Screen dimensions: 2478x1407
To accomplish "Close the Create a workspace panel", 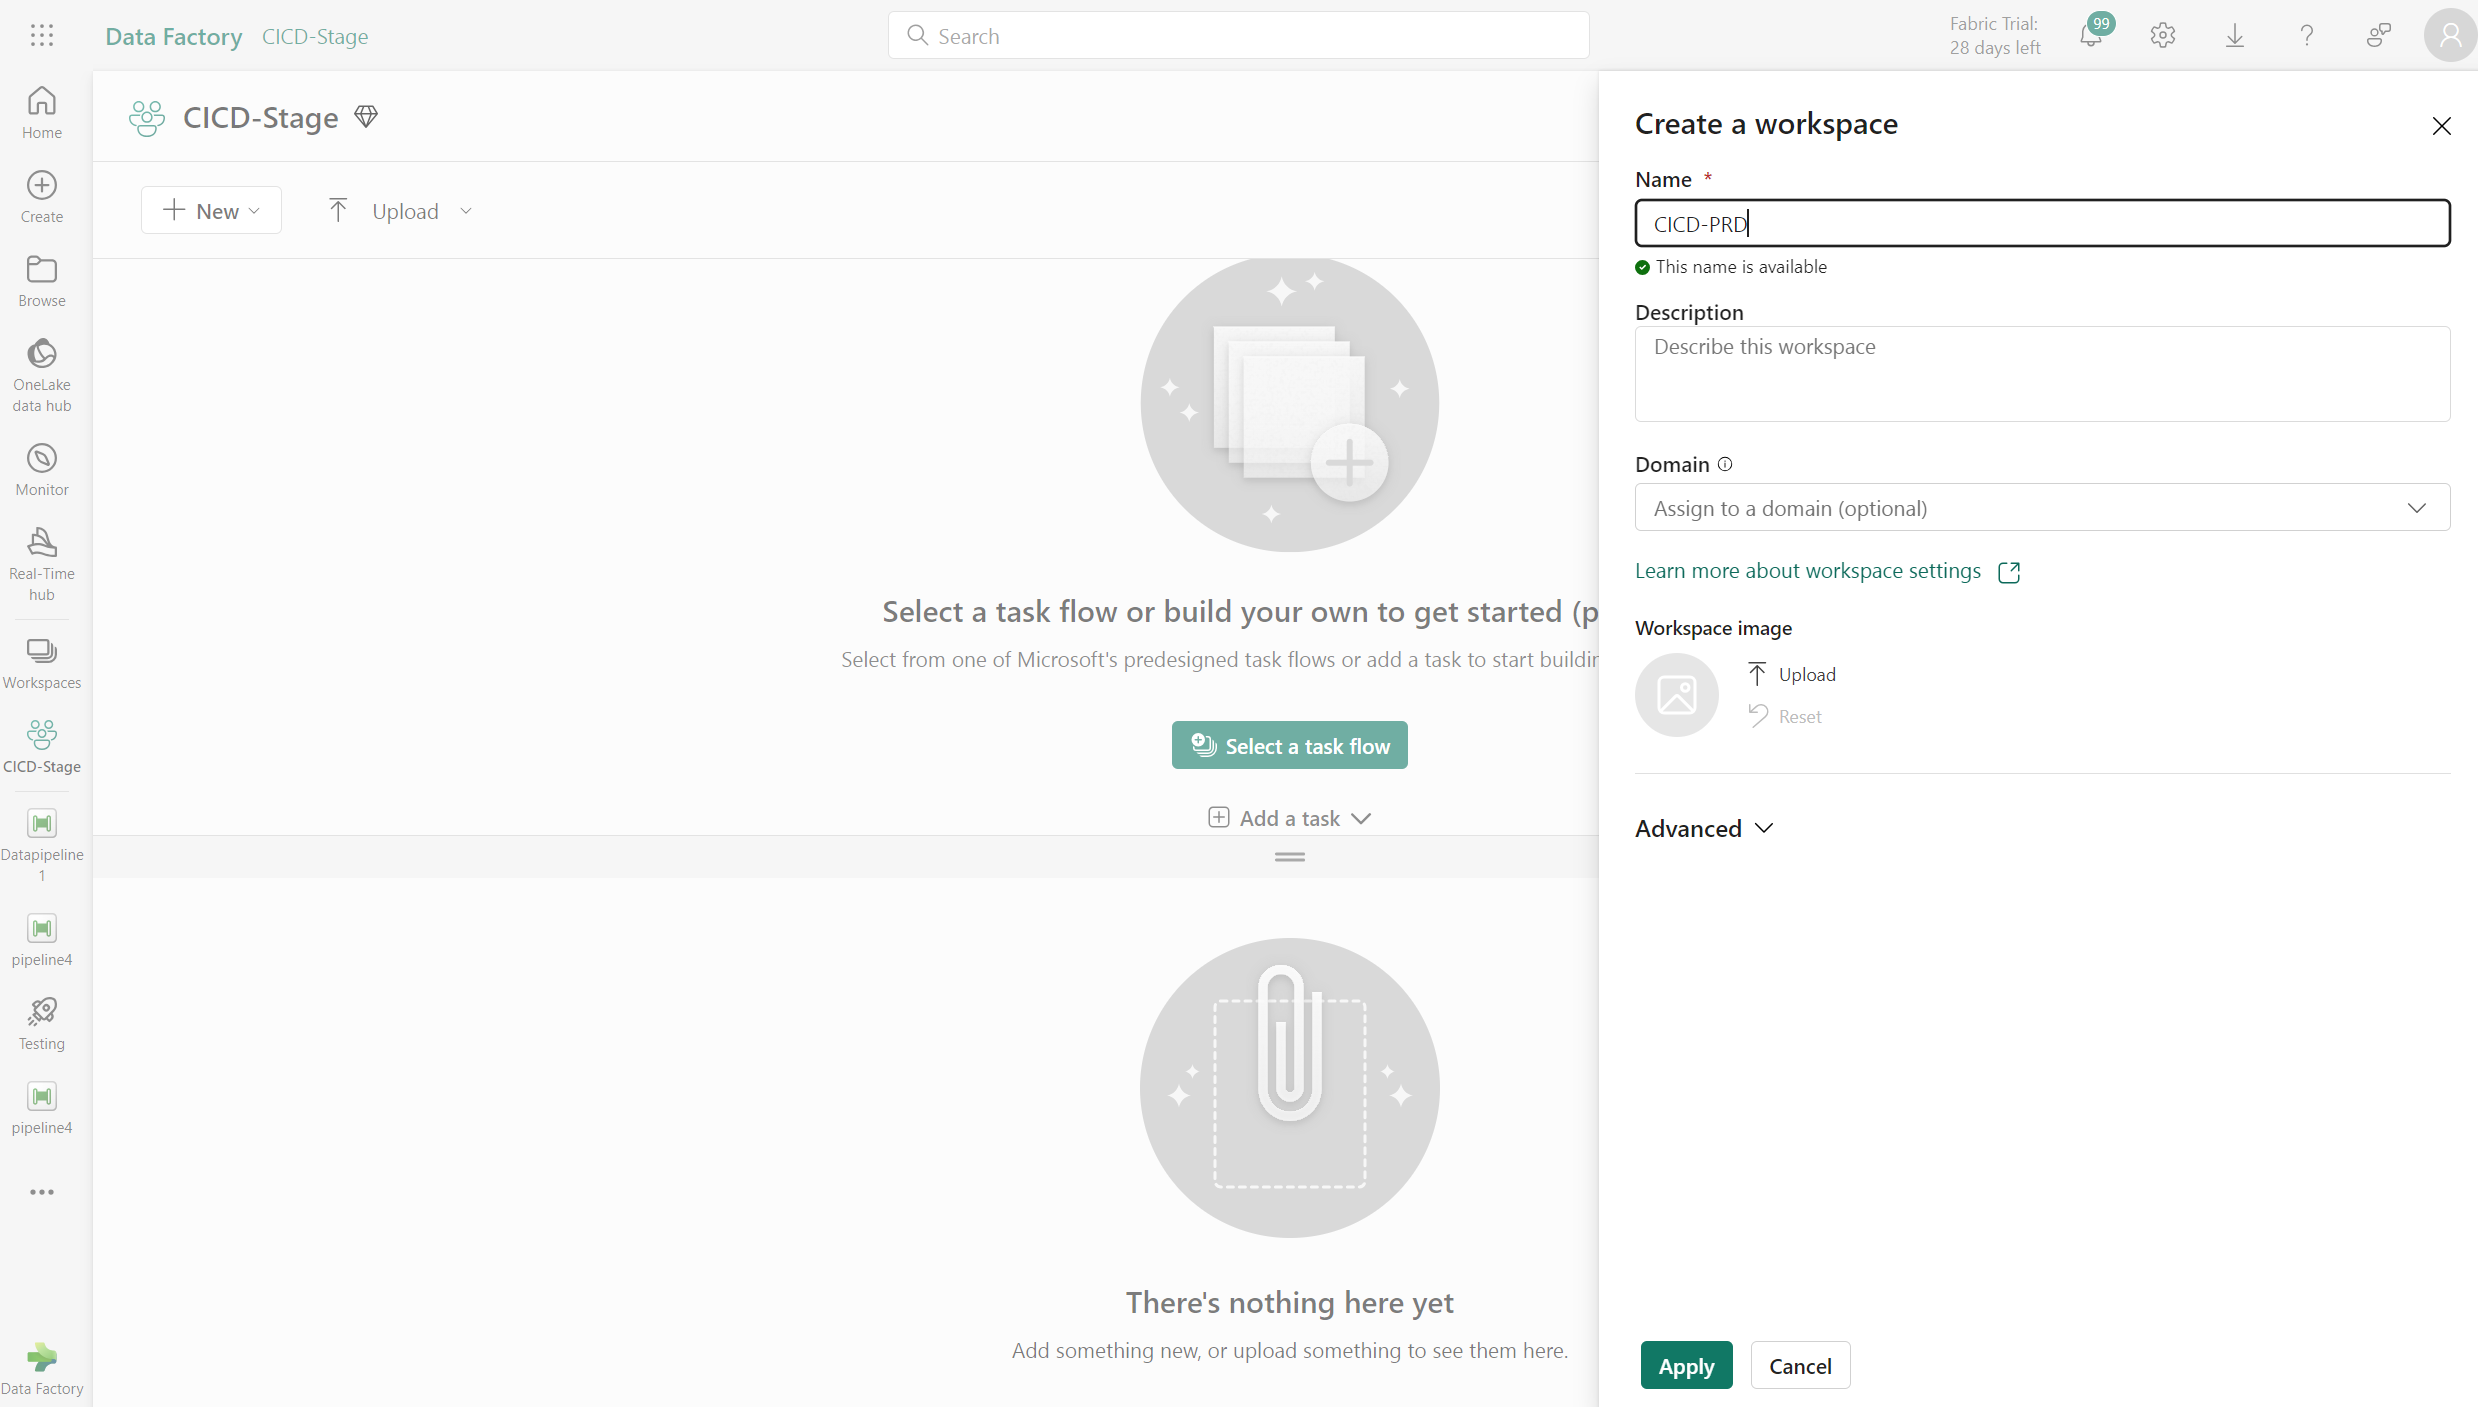I will (x=2442, y=126).
